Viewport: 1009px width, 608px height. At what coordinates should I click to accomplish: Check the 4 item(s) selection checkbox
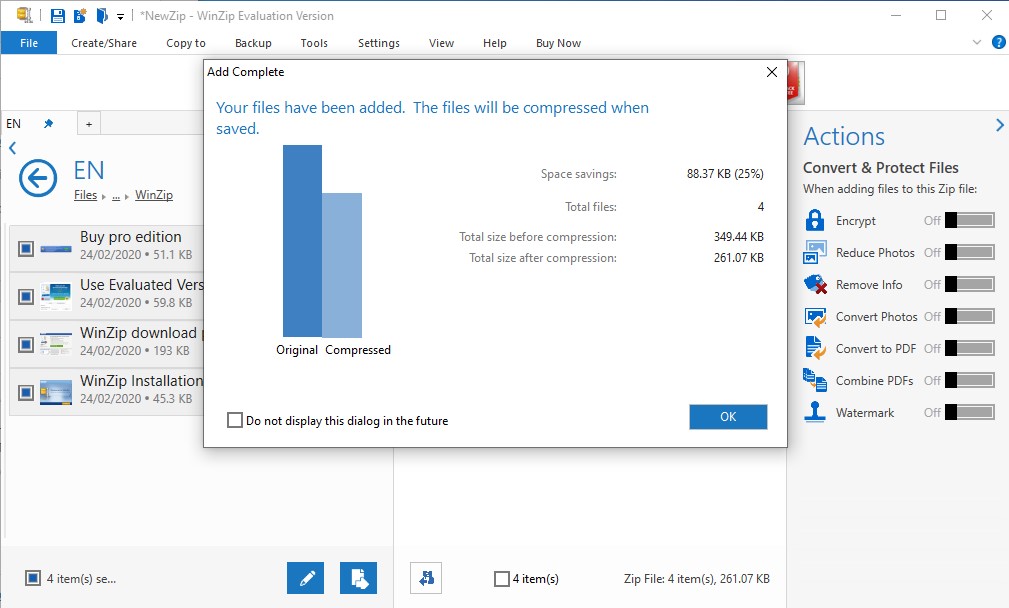pyautogui.click(x=500, y=578)
